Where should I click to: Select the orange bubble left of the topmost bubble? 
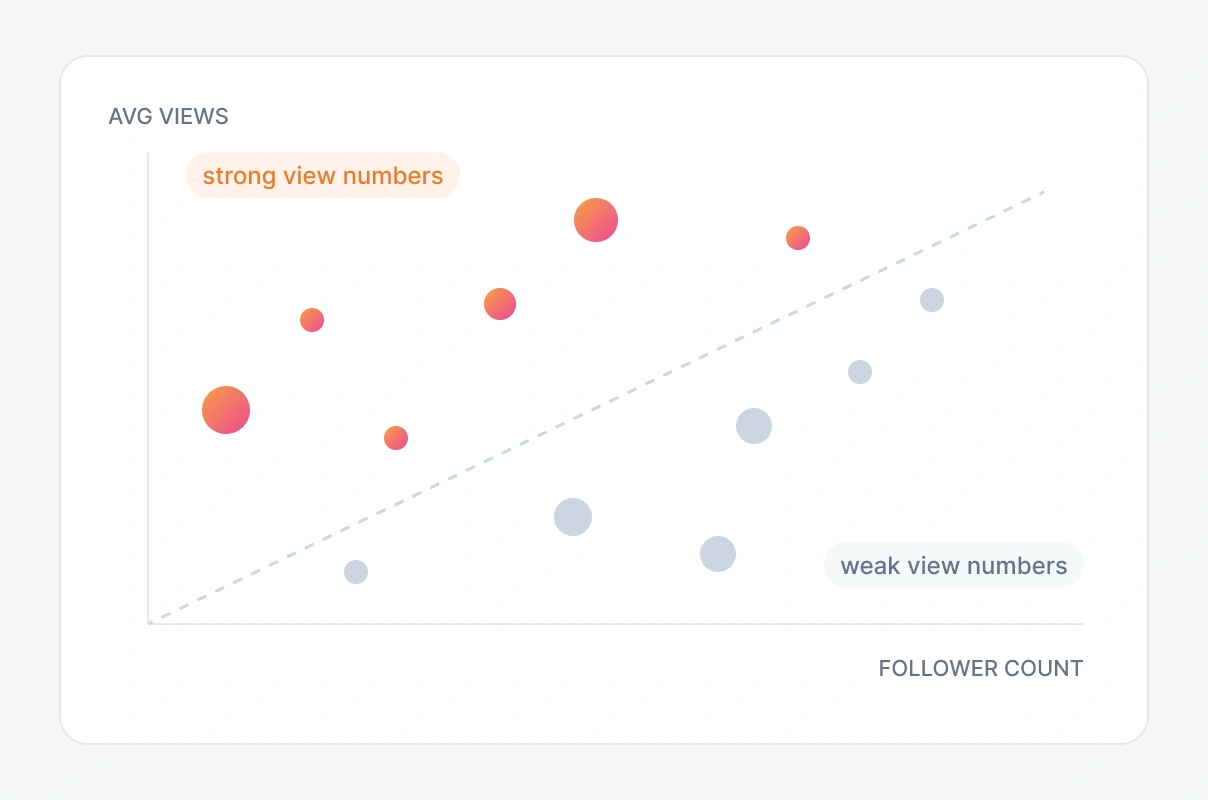[500, 304]
